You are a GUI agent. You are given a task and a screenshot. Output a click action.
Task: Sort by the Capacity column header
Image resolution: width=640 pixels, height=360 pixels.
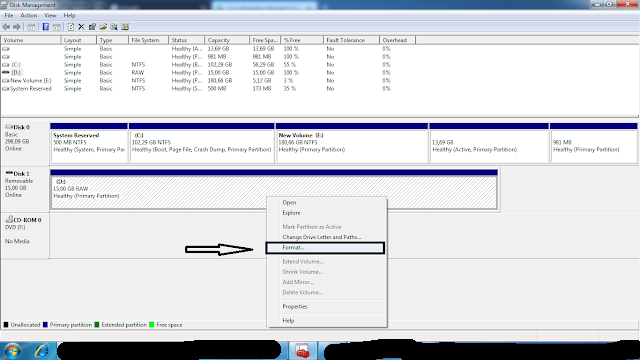pos(227,40)
